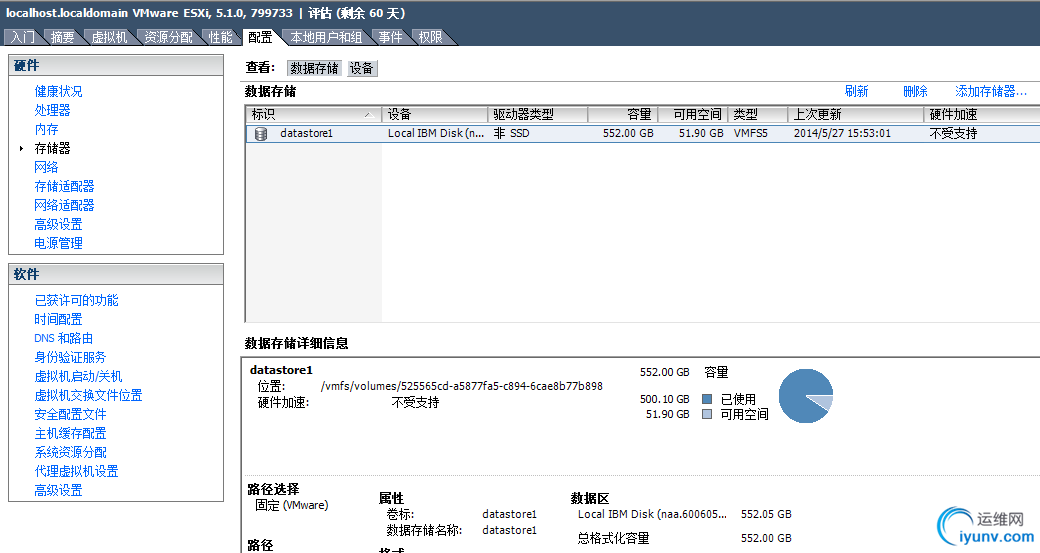Open 高级设置 in the hardware list
Viewport: 1040px width, 553px height.
[x=58, y=224]
